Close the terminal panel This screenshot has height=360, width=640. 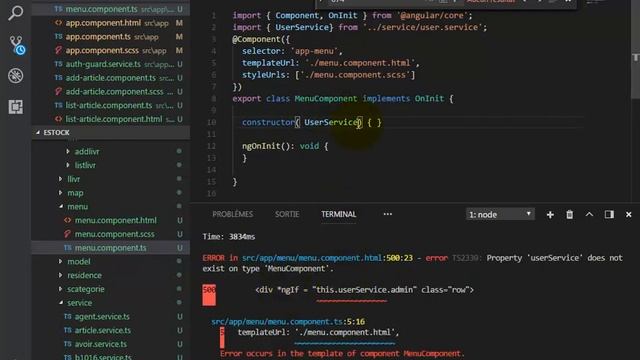(629, 214)
